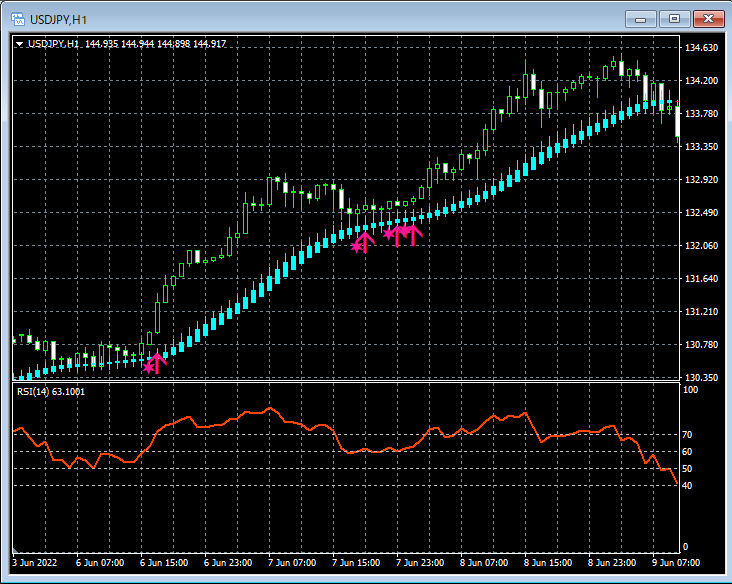
Task: Click the 132.060 price axis label
Action: click(701, 246)
